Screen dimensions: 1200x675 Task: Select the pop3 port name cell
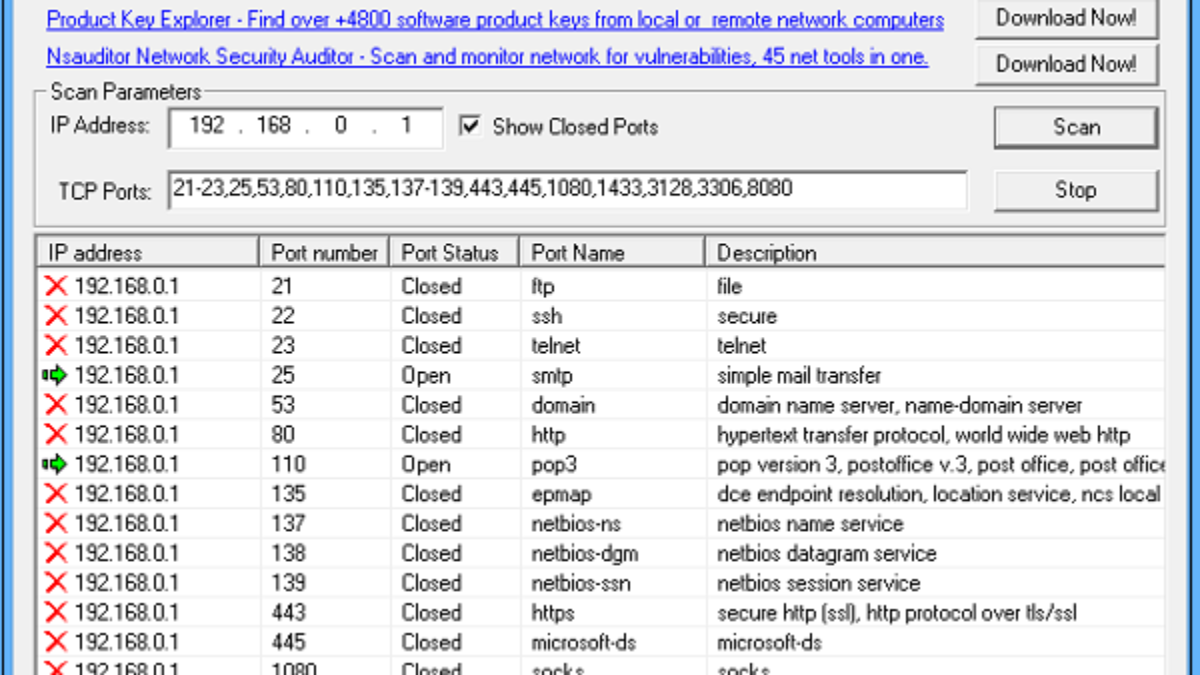coord(552,465)
